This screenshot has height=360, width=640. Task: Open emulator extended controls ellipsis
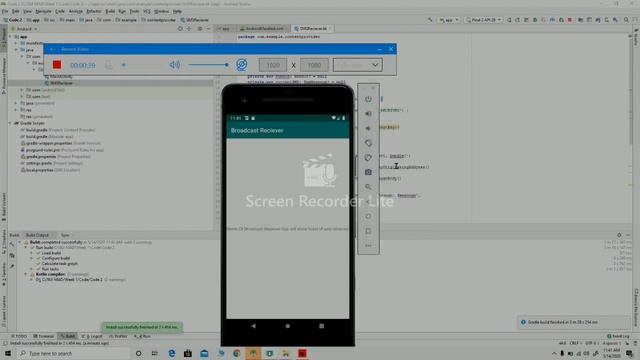click(x=368, y=246)
